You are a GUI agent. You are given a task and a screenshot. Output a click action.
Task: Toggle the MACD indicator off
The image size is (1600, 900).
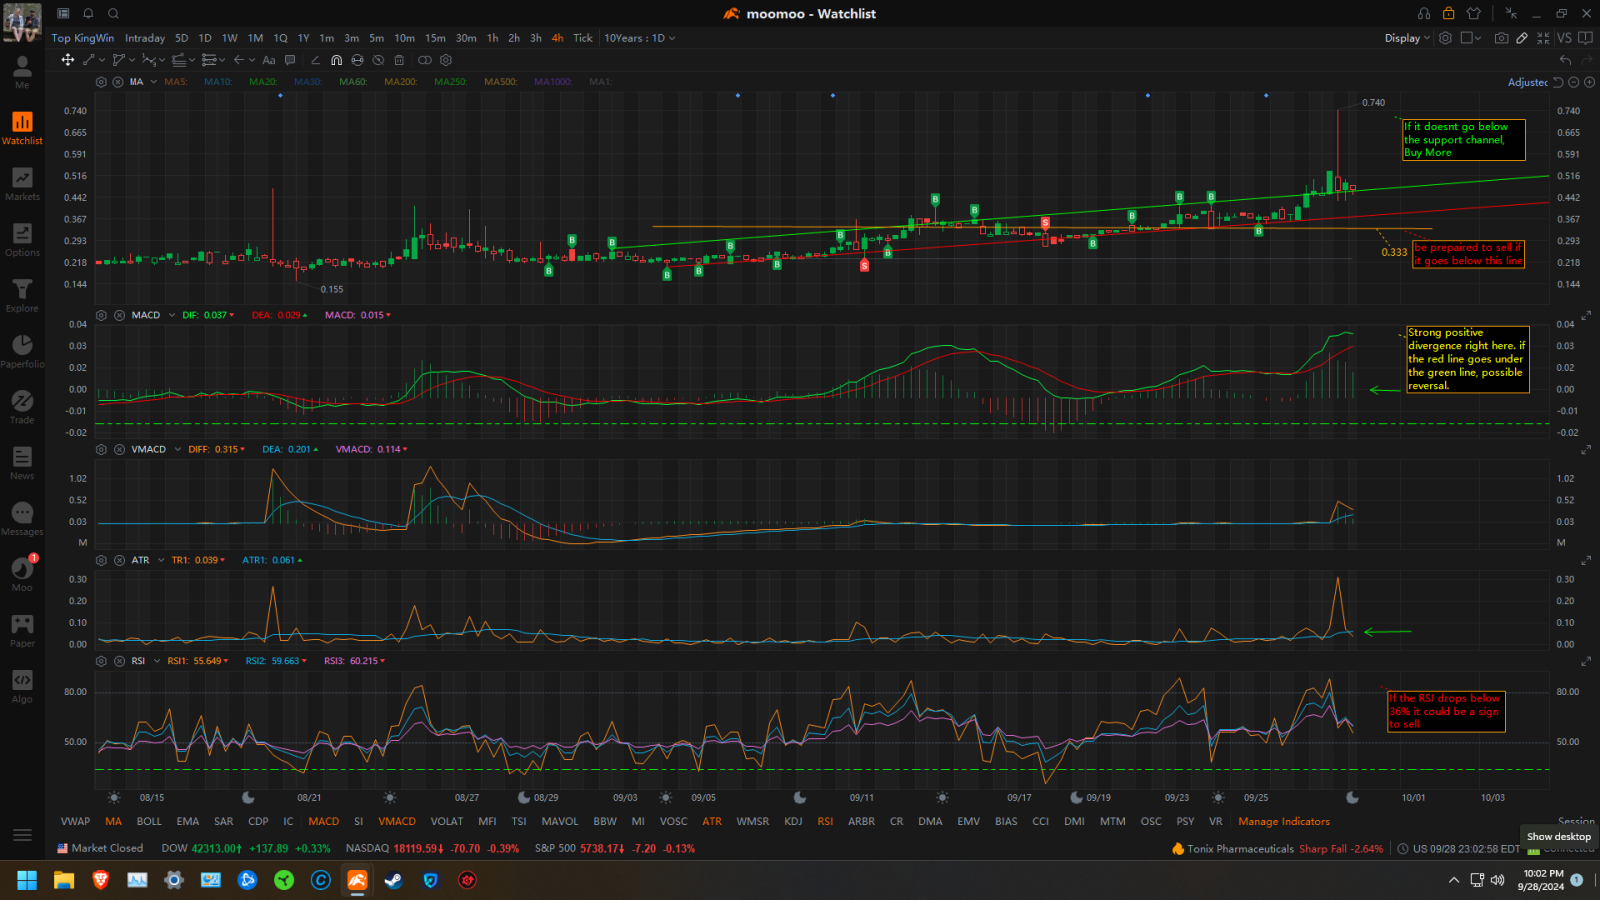click(323, 821)
